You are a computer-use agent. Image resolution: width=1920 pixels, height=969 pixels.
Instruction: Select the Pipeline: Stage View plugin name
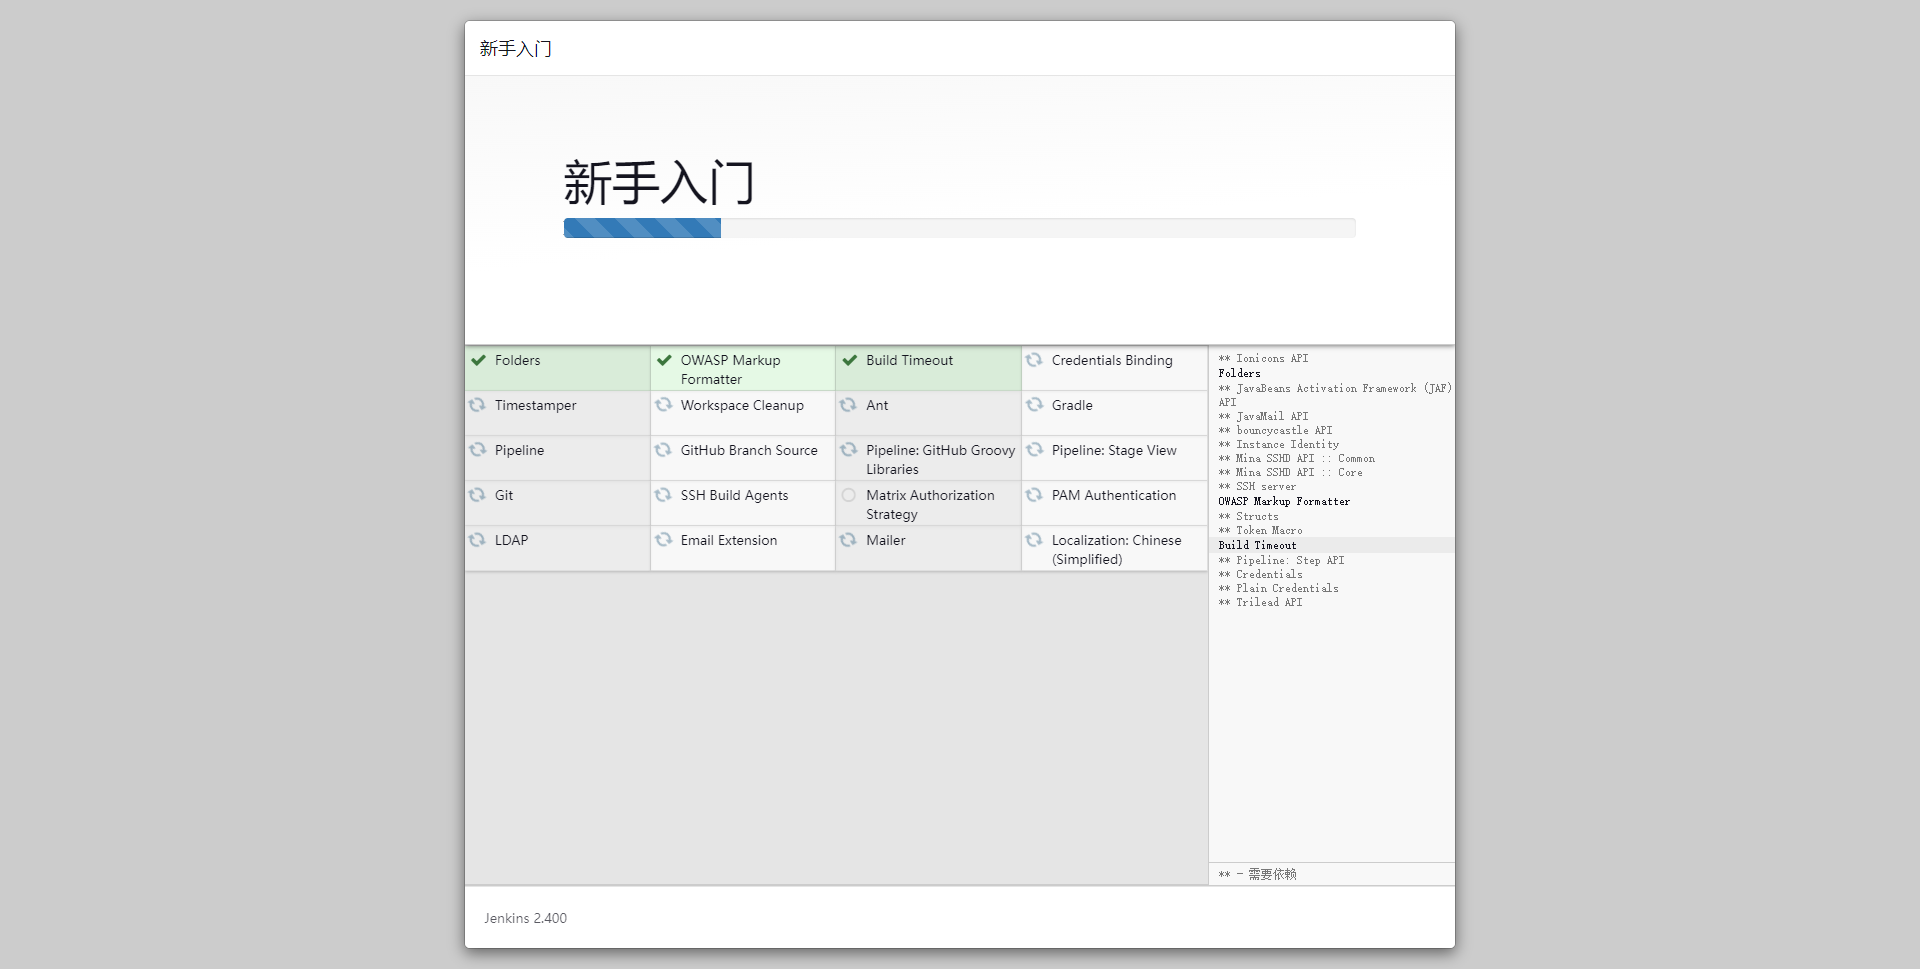tap(1114, 450)
